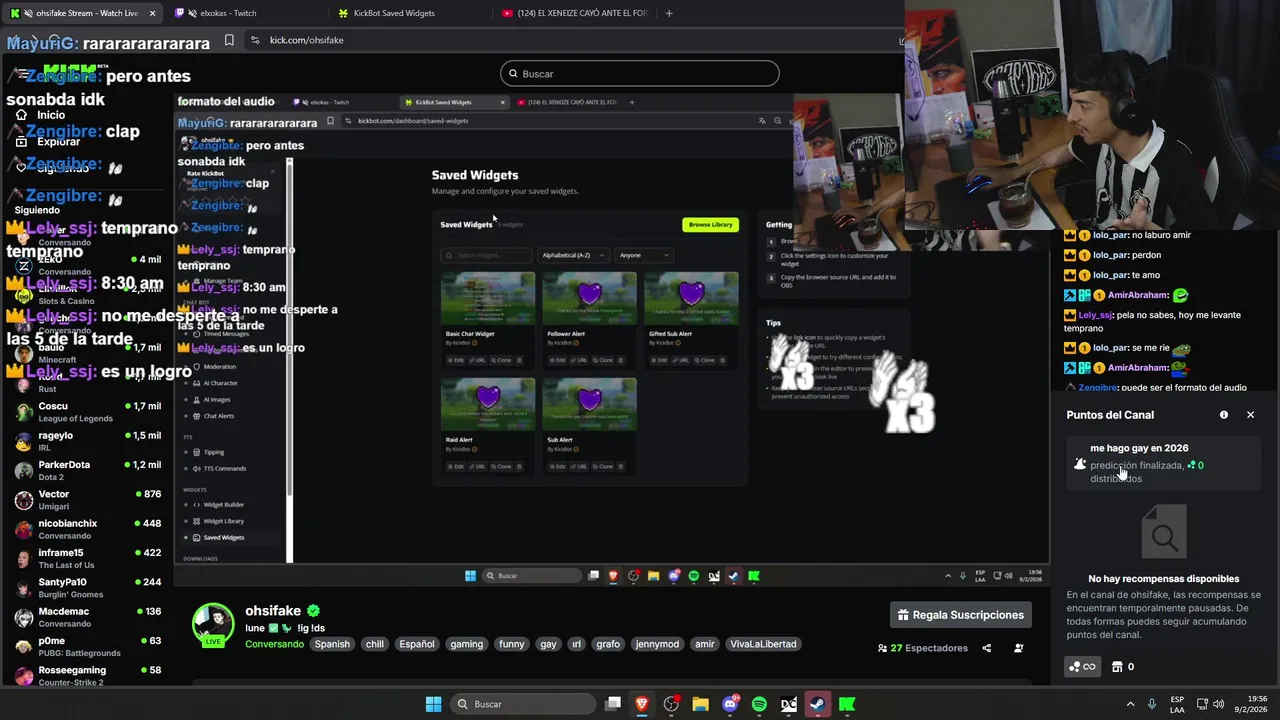Click the user follow icon beside the share icon

1018,648
